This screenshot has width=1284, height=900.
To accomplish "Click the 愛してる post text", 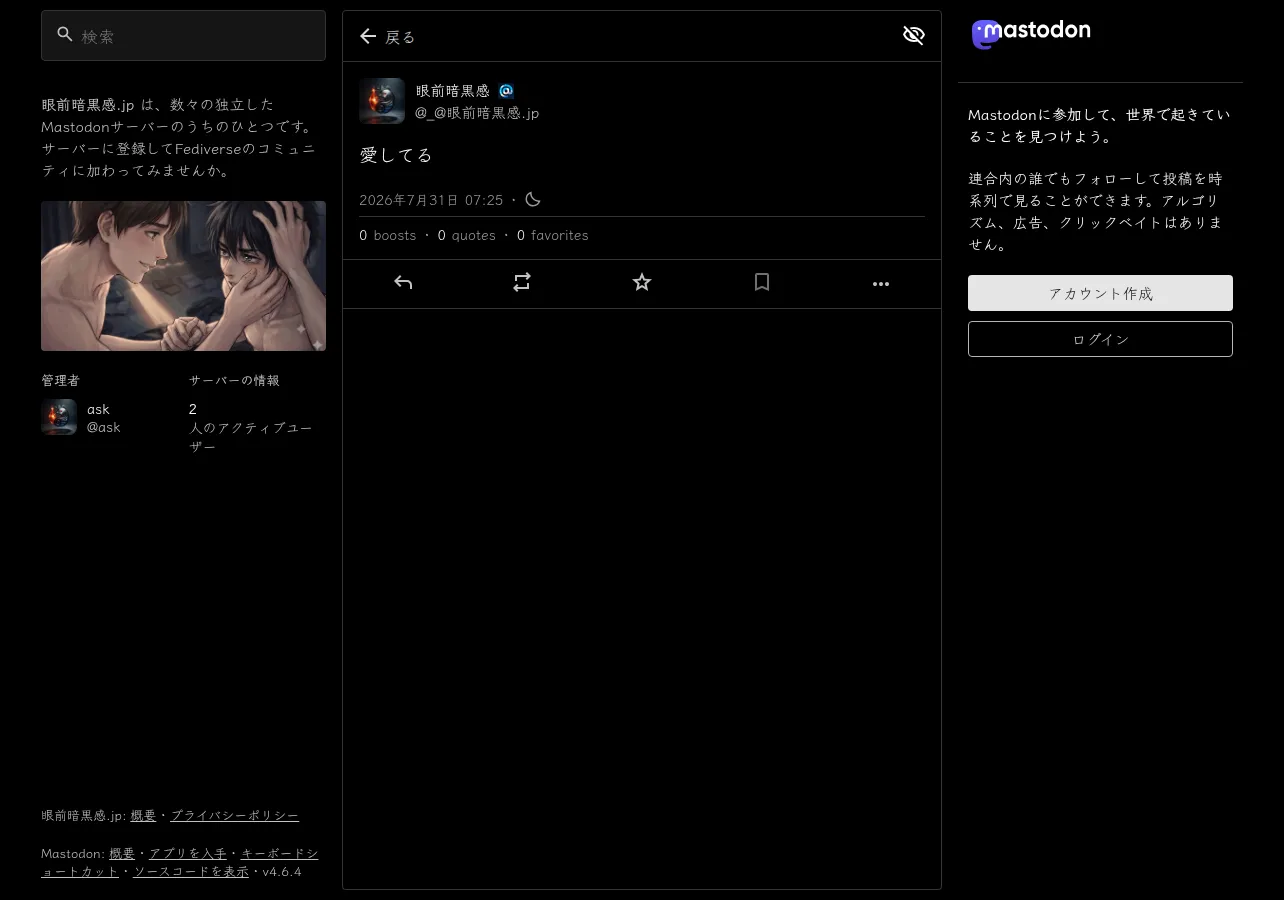I will tap(396, 155).
